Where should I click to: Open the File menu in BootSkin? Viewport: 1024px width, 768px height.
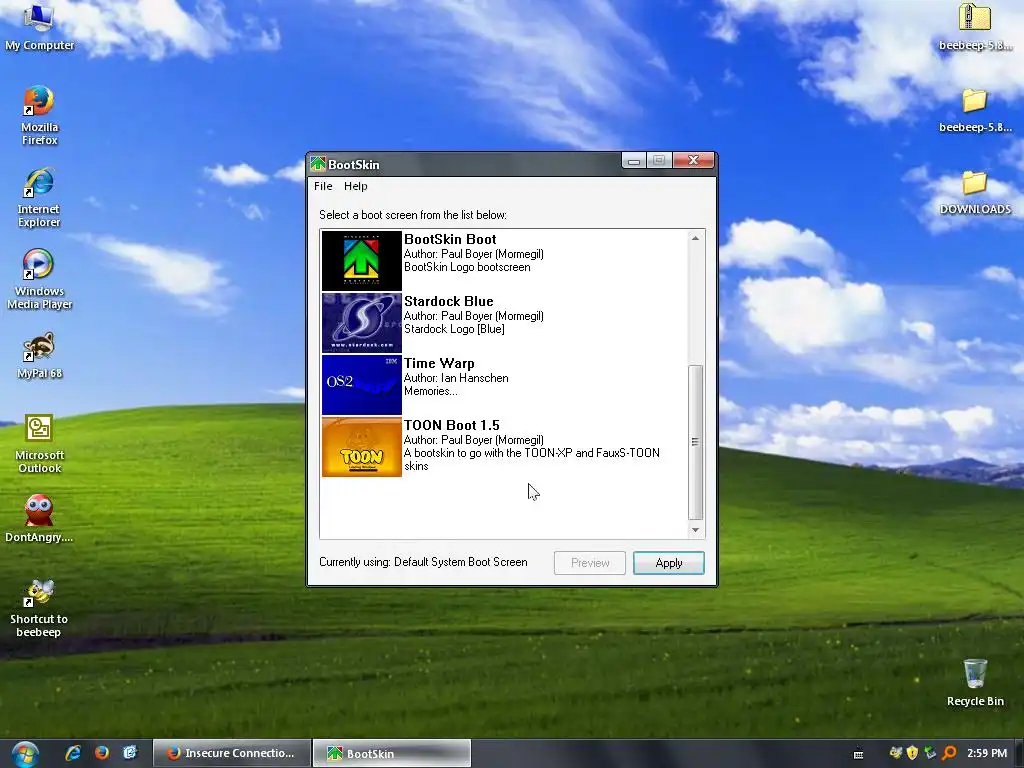tap(323, 186)
